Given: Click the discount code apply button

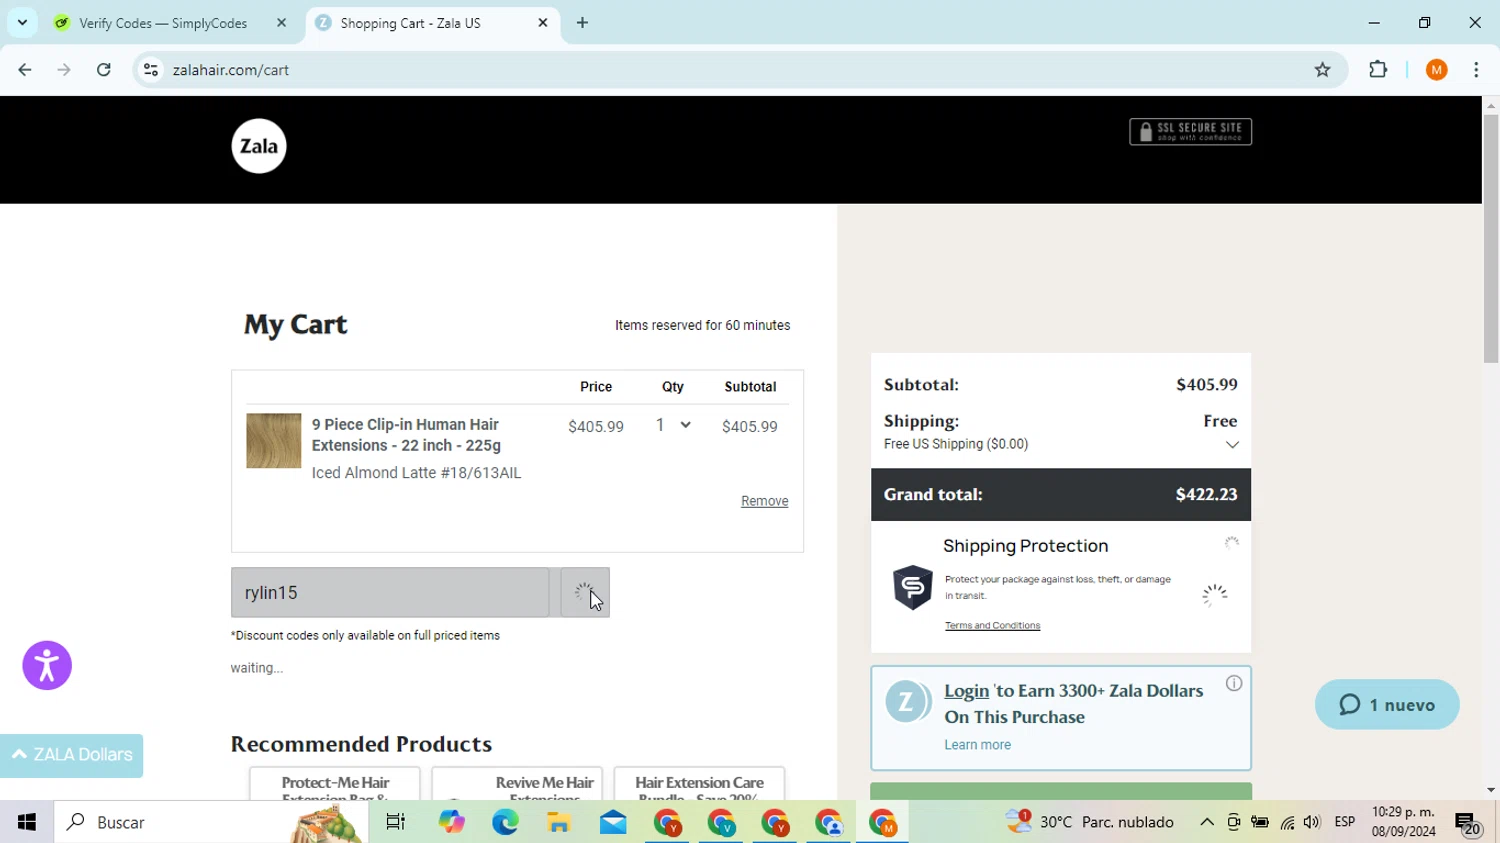Looking at the screenshot, I should click(x=585, y=593).
